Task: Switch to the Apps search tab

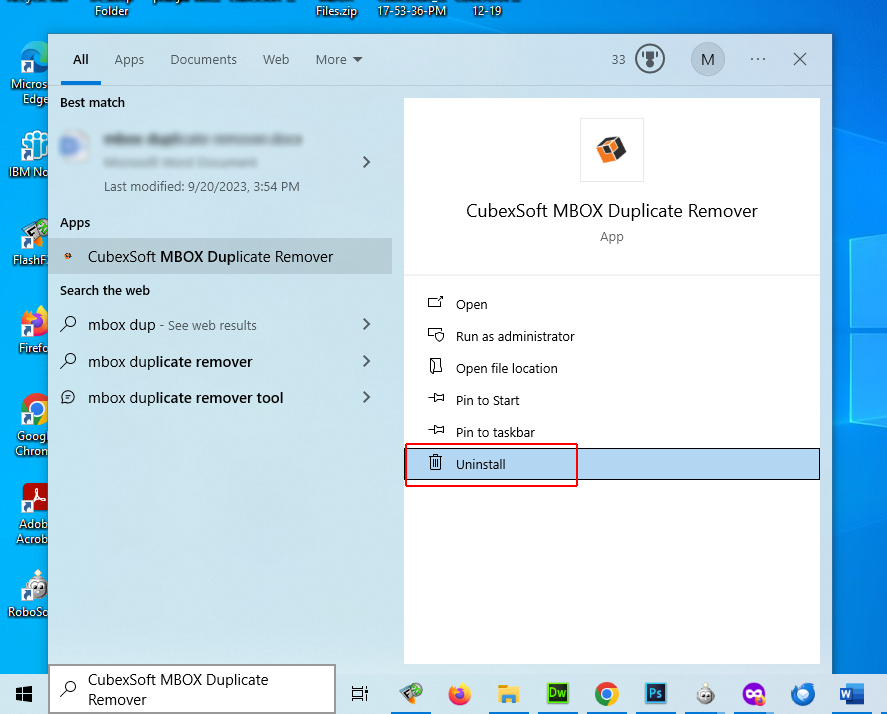Action: click(129, 59)
